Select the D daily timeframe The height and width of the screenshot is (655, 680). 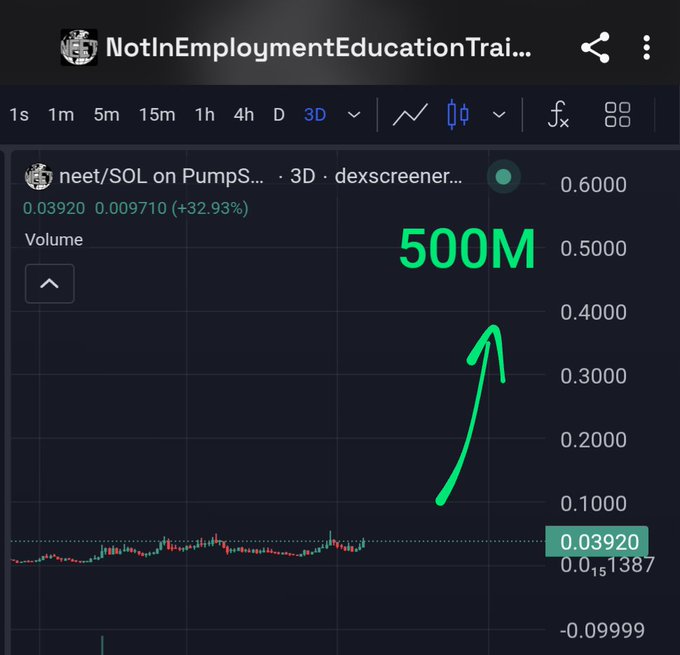tap(279, 115)
